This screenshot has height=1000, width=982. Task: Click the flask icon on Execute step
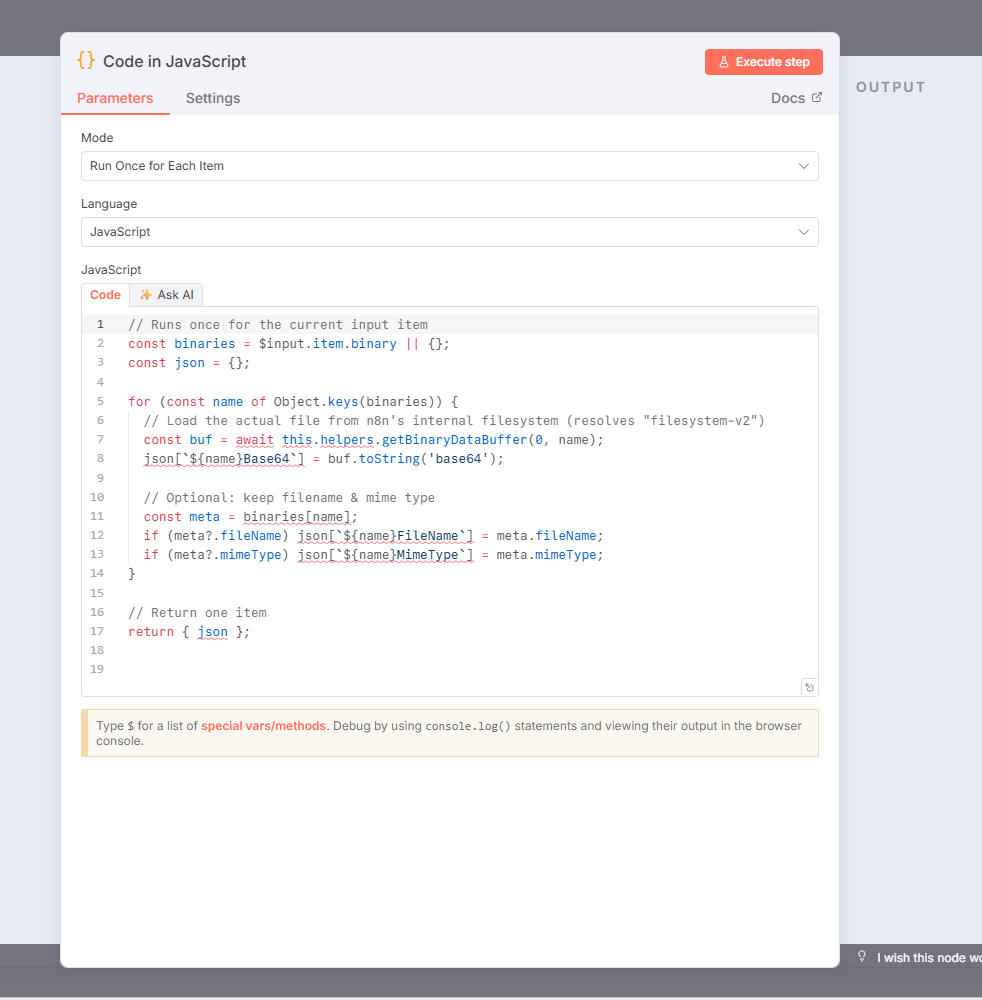pyautogui.click(x=724, y=62)
